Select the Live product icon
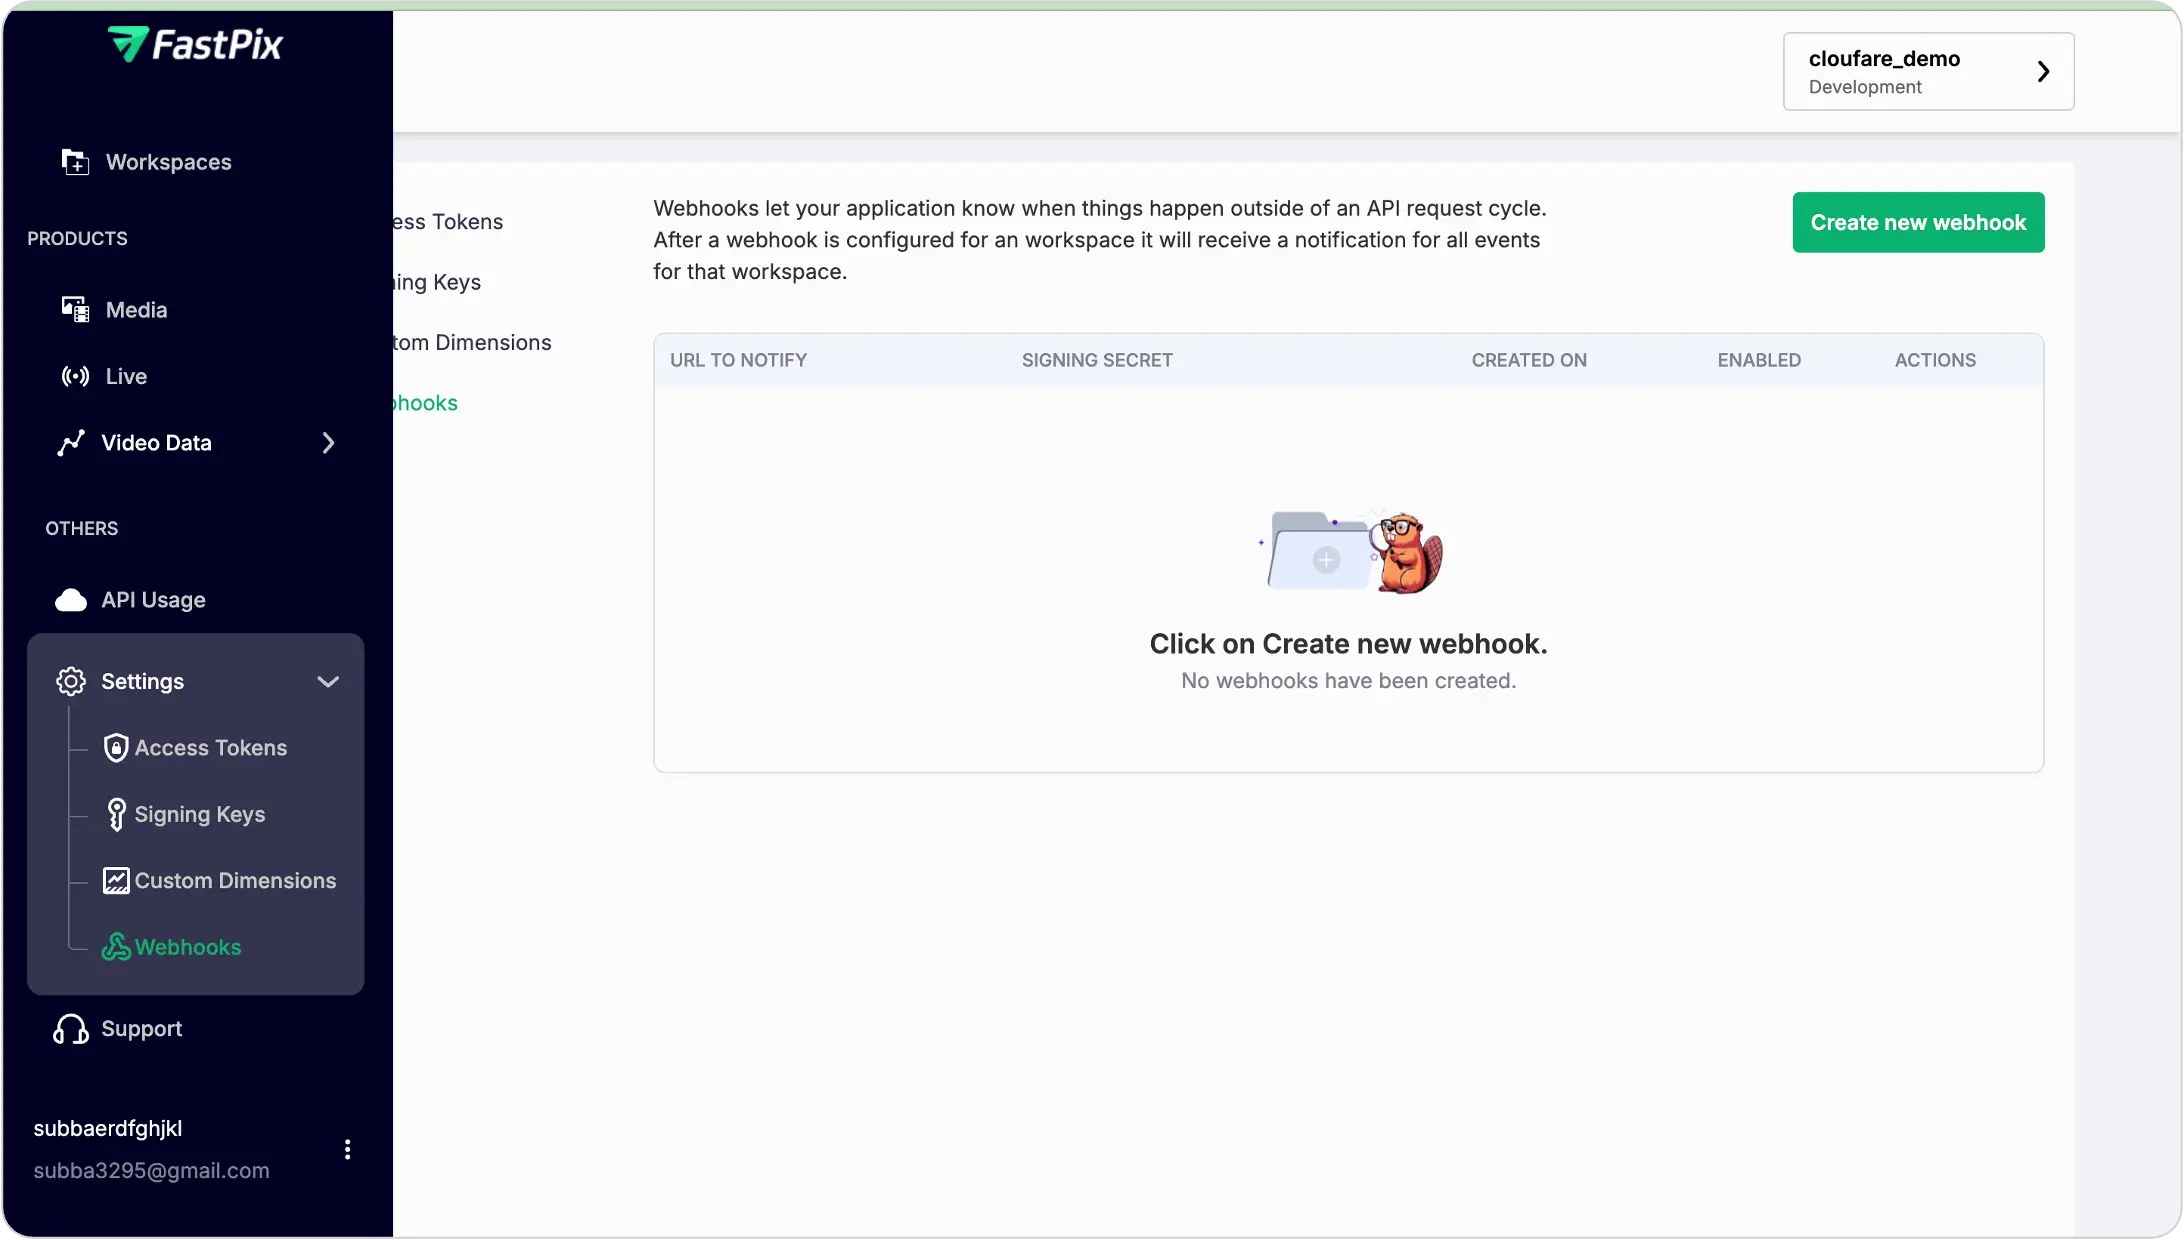Screen dimensions: 2184x1240 pos(75,376)
